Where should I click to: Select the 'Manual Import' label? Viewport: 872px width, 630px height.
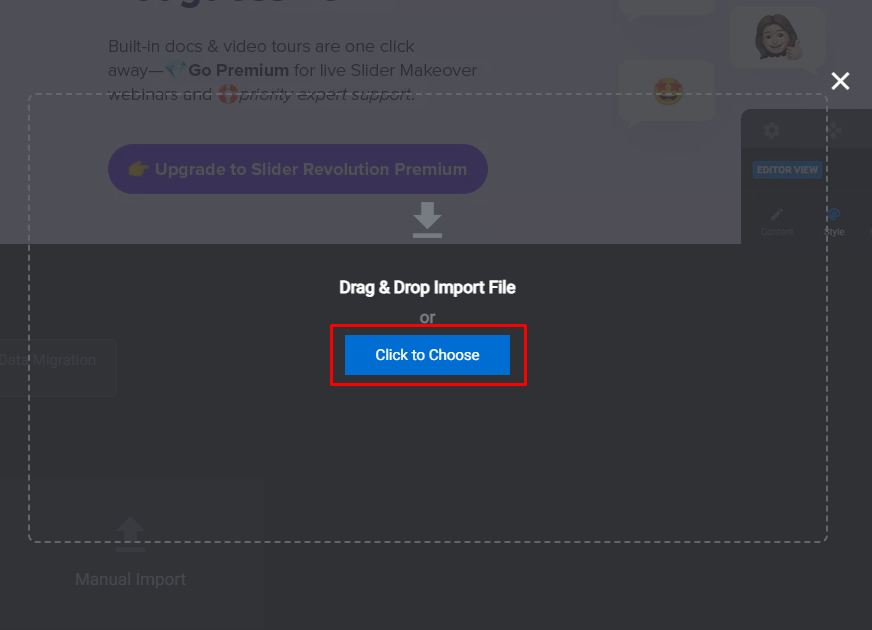(x=130, y=579)
